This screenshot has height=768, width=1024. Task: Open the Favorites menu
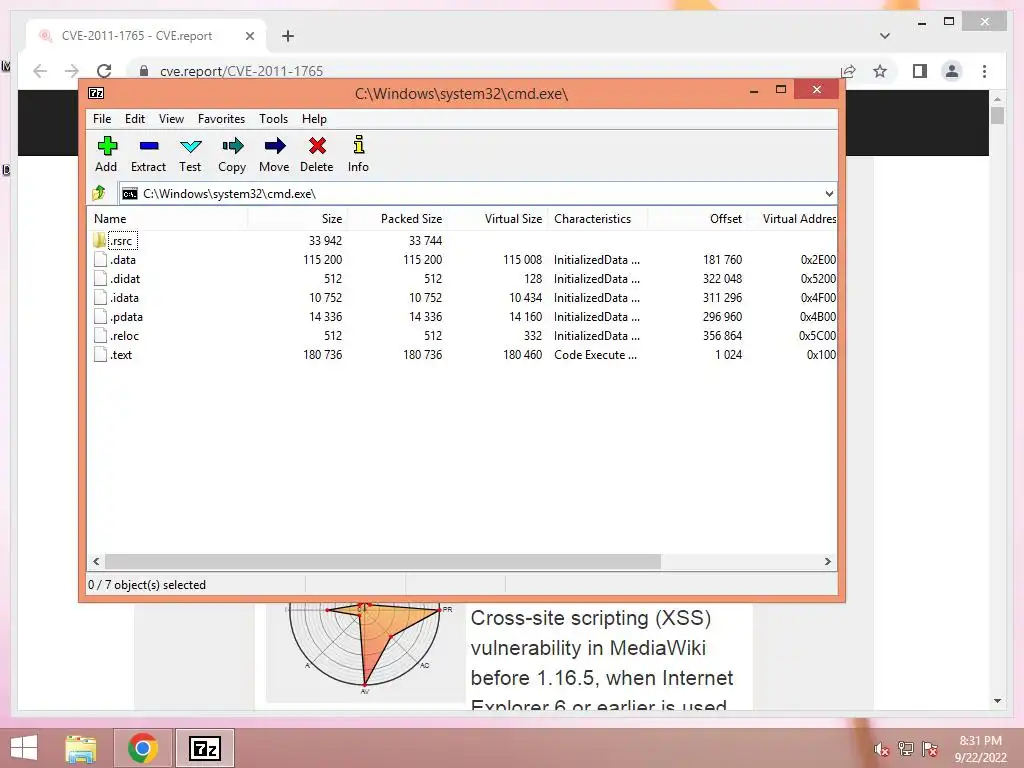click(221, 119)
